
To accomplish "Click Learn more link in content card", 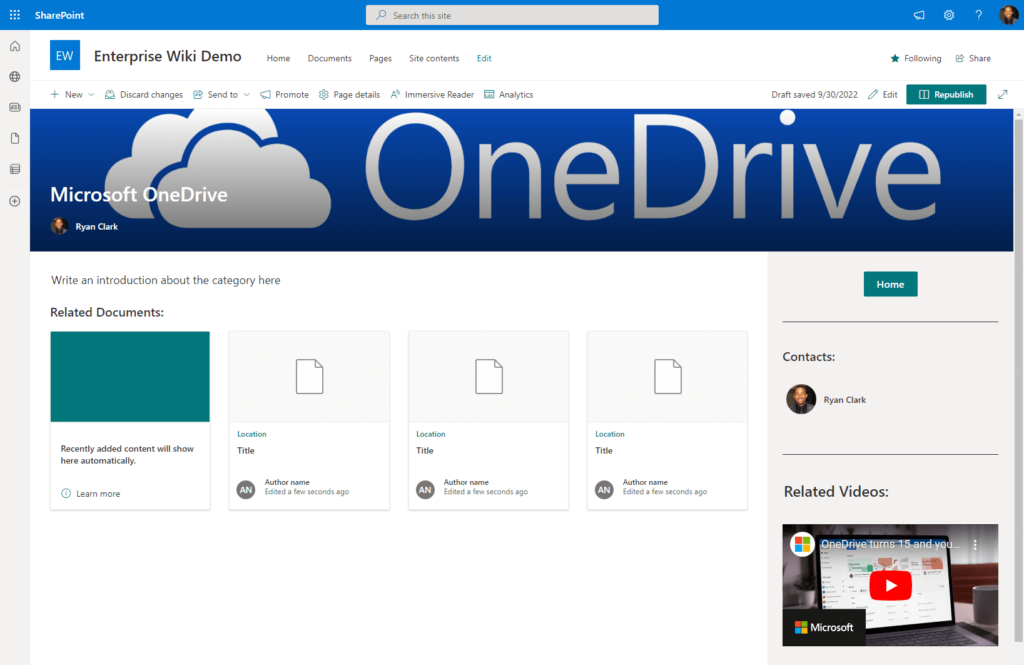I will coord(98,494).
